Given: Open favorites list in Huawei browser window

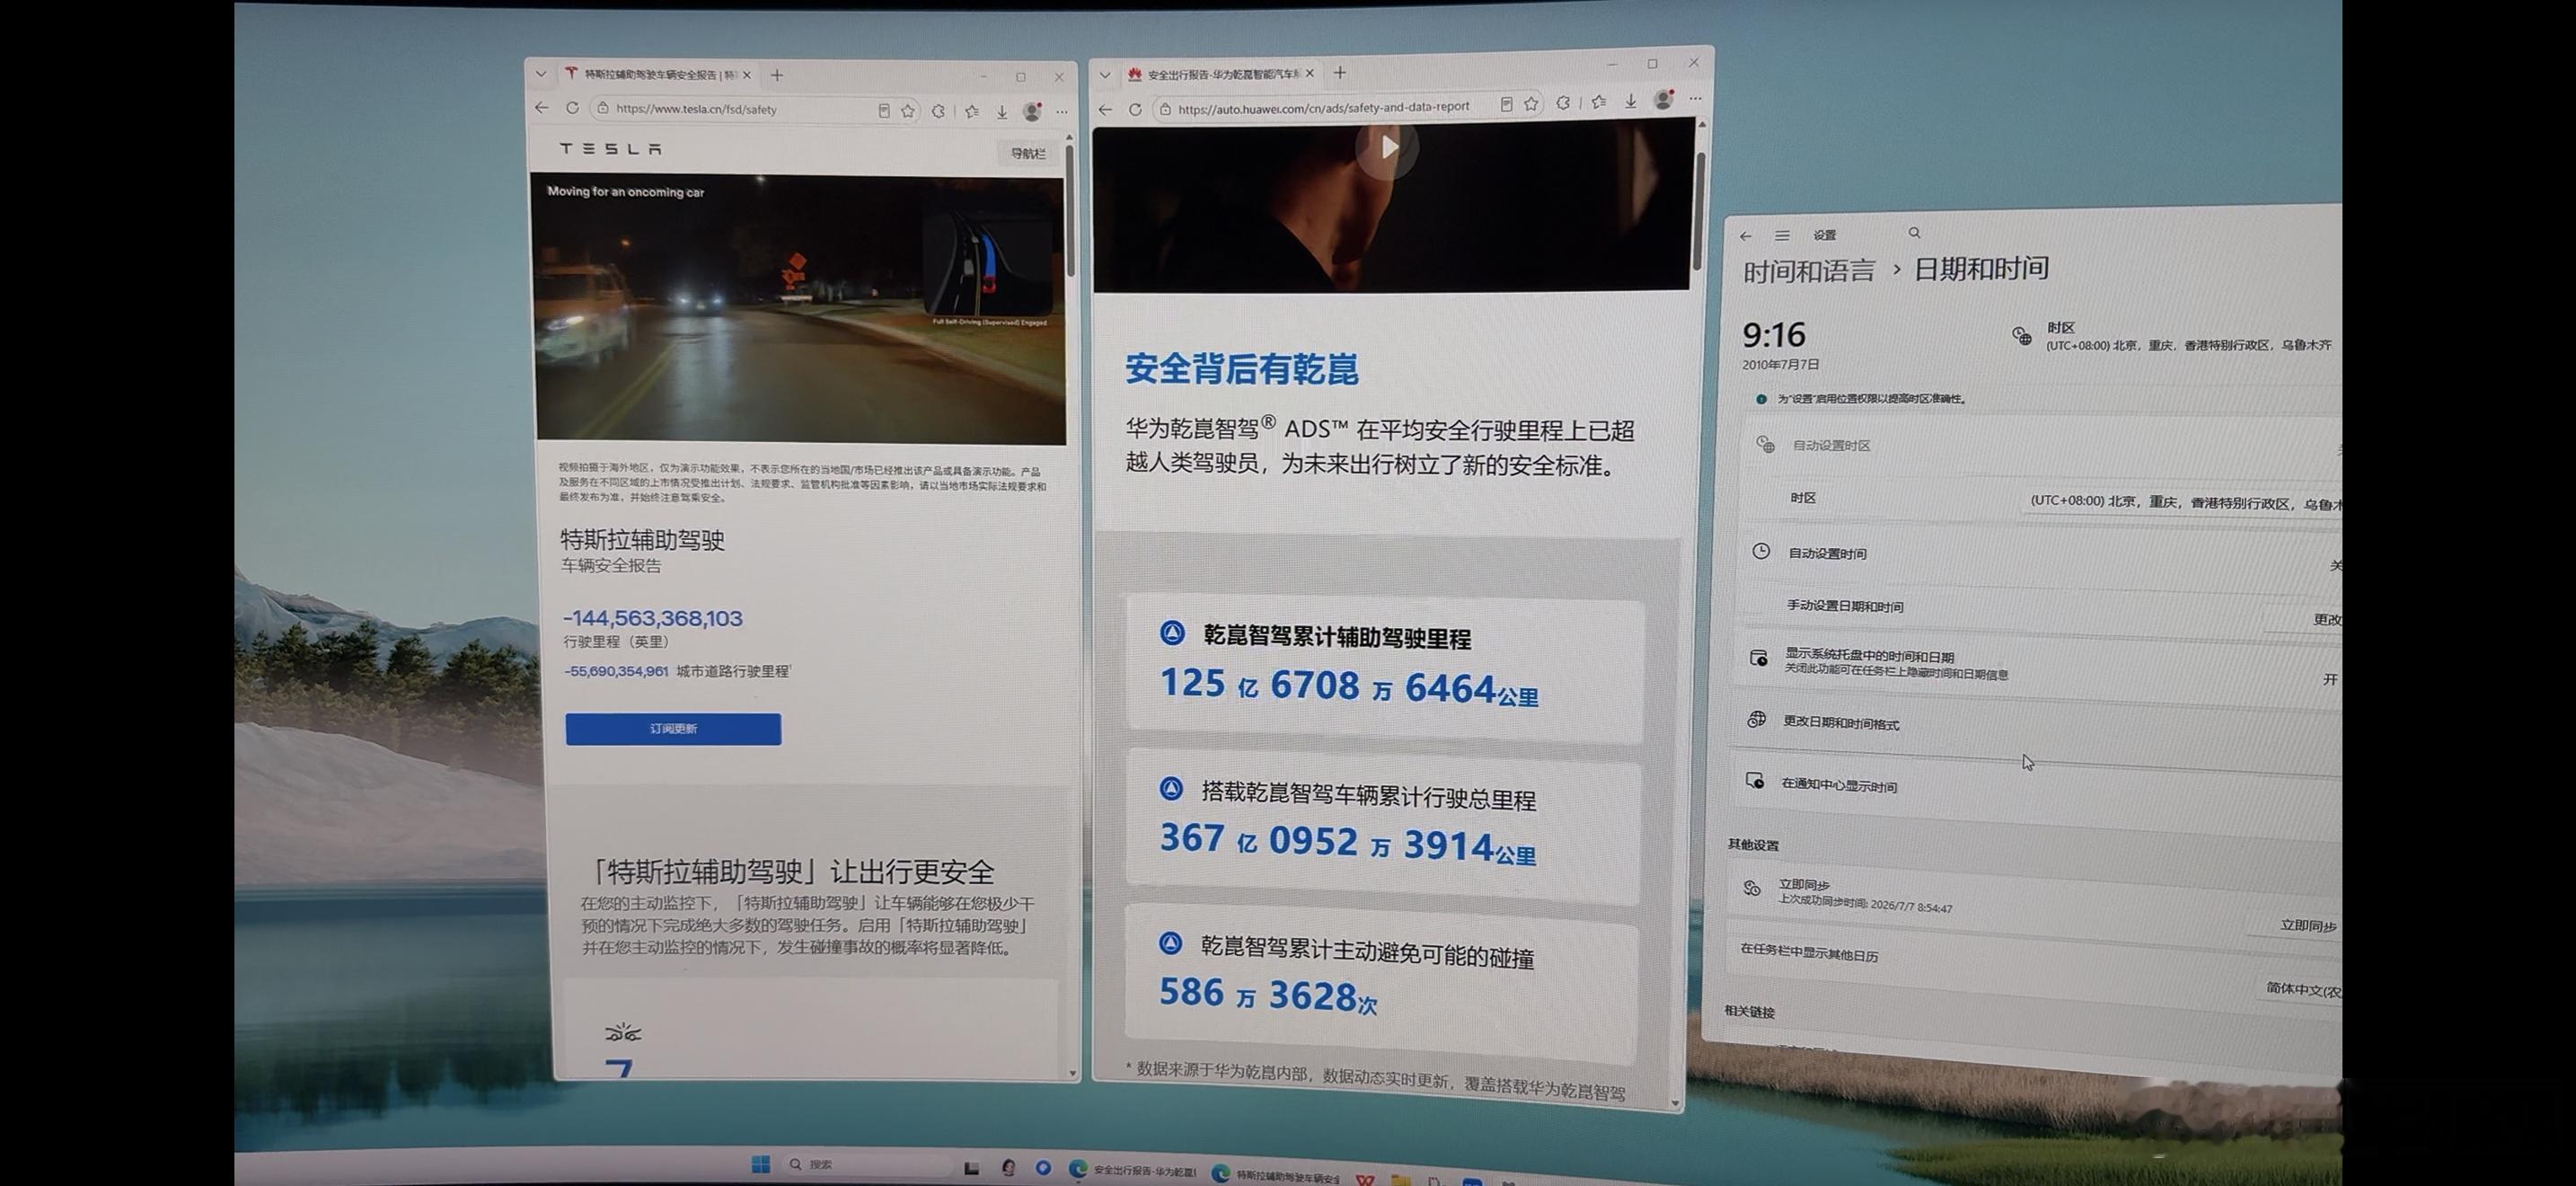Looking at the screenshot, I should pos(1599,101).
